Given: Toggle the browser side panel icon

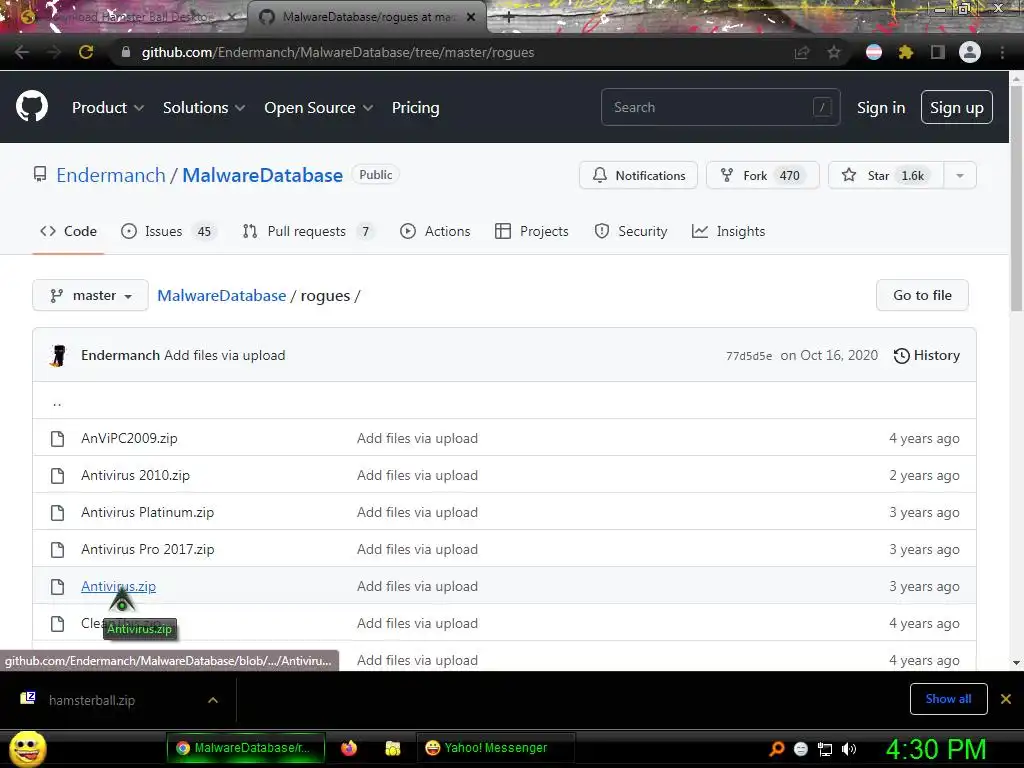Looking at the screenshot, I should pos(938,52).
